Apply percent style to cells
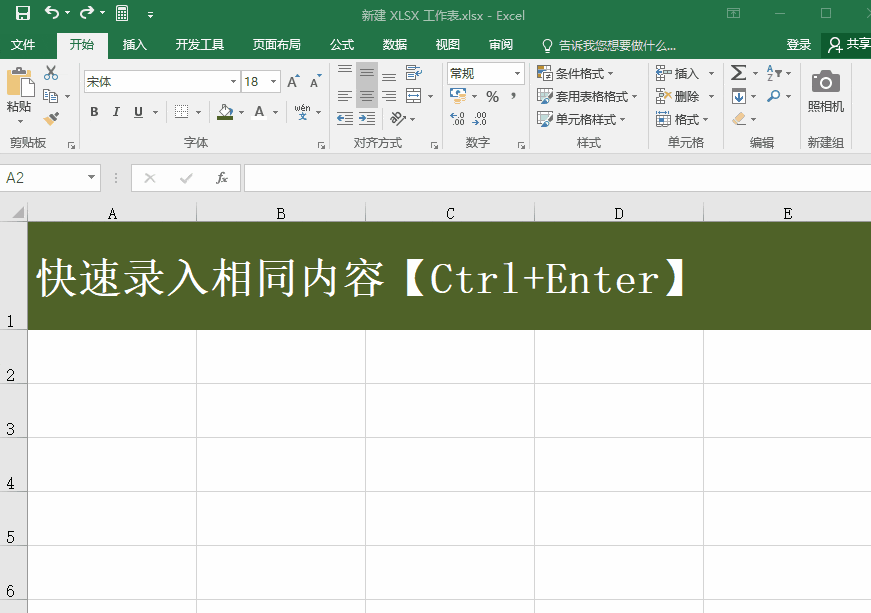The height and width of the screenshot is (613, 871). click(x=492, y=97)
